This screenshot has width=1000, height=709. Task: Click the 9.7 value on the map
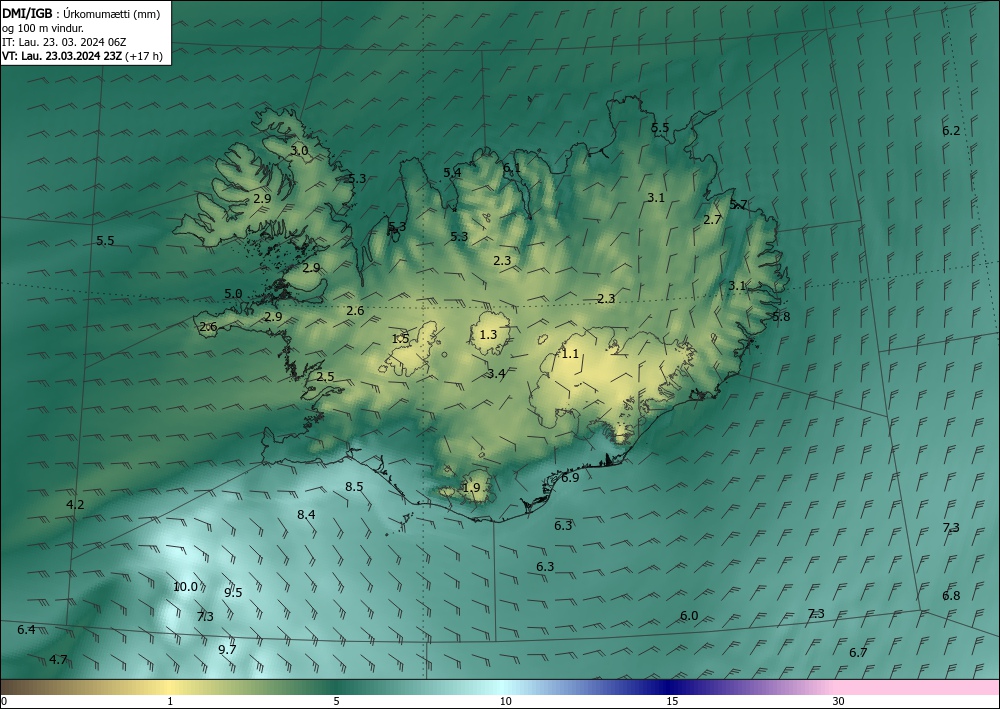[227, 650]
